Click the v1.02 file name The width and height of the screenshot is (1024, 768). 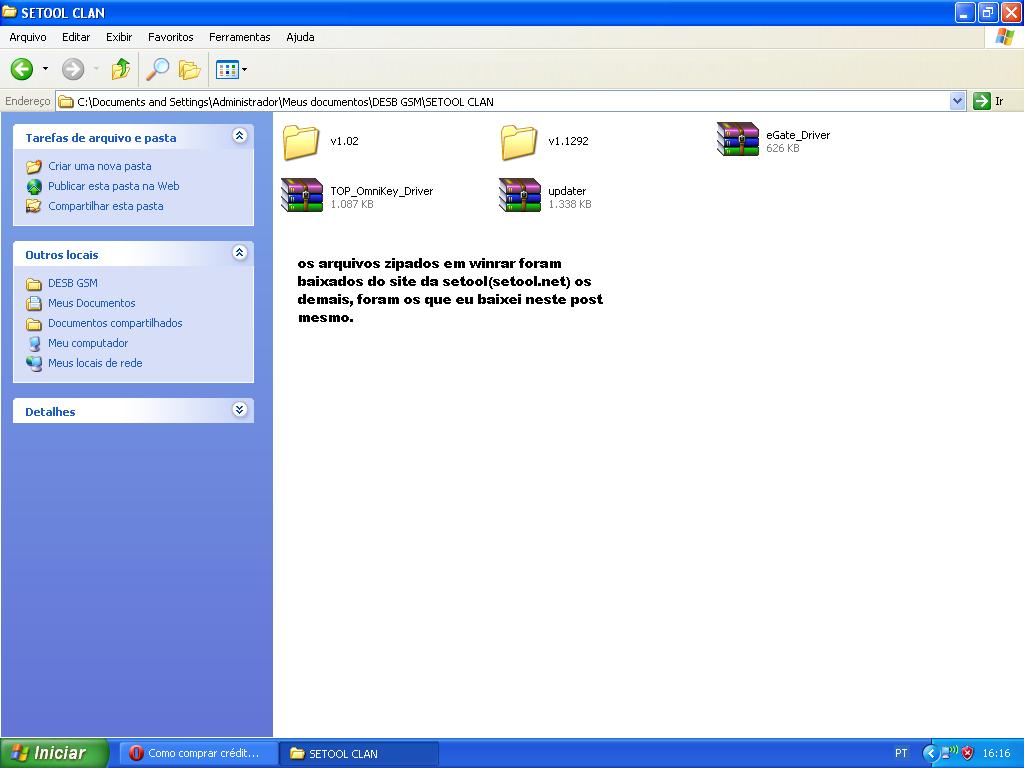[344, 141]
